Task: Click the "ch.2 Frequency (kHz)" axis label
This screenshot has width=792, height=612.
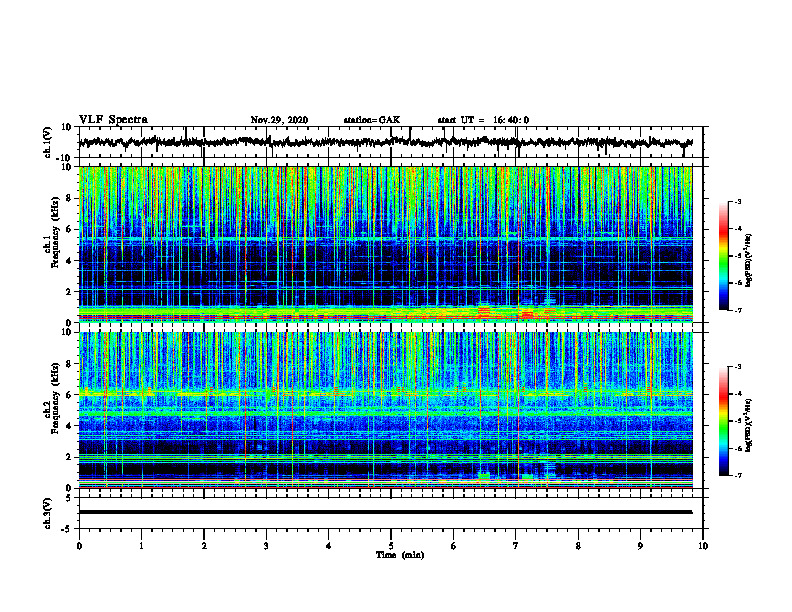Action: [52, 398]
